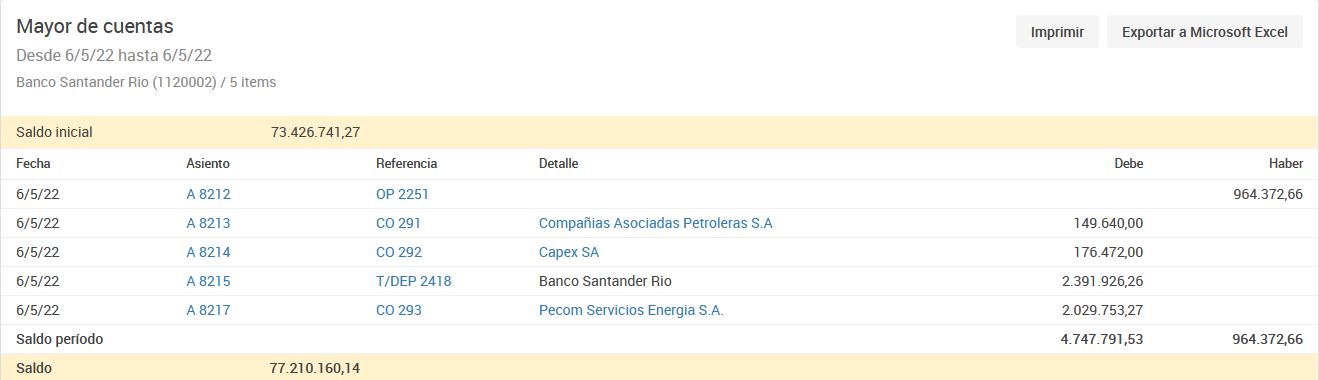Screen dimensions: 1319x380
Task: Open Pecom Servicios Energia S.A. detail
Action: pos(631,310)
